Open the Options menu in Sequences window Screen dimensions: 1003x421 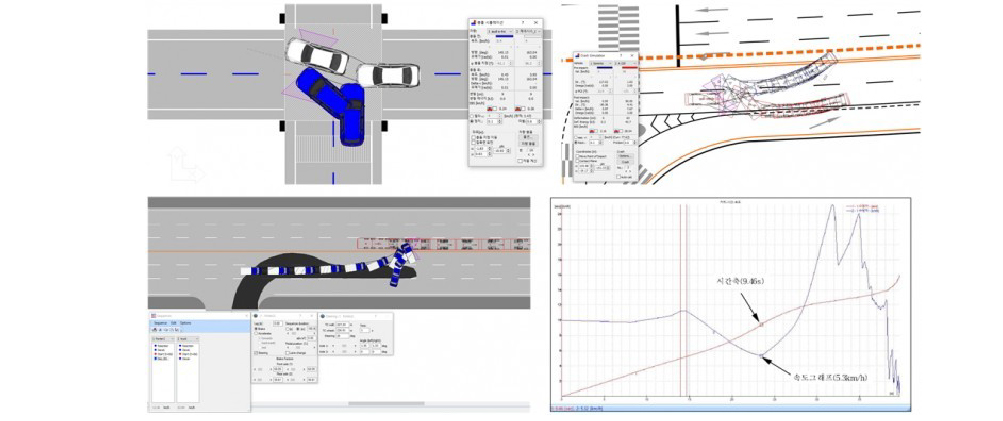pos(187,324)
